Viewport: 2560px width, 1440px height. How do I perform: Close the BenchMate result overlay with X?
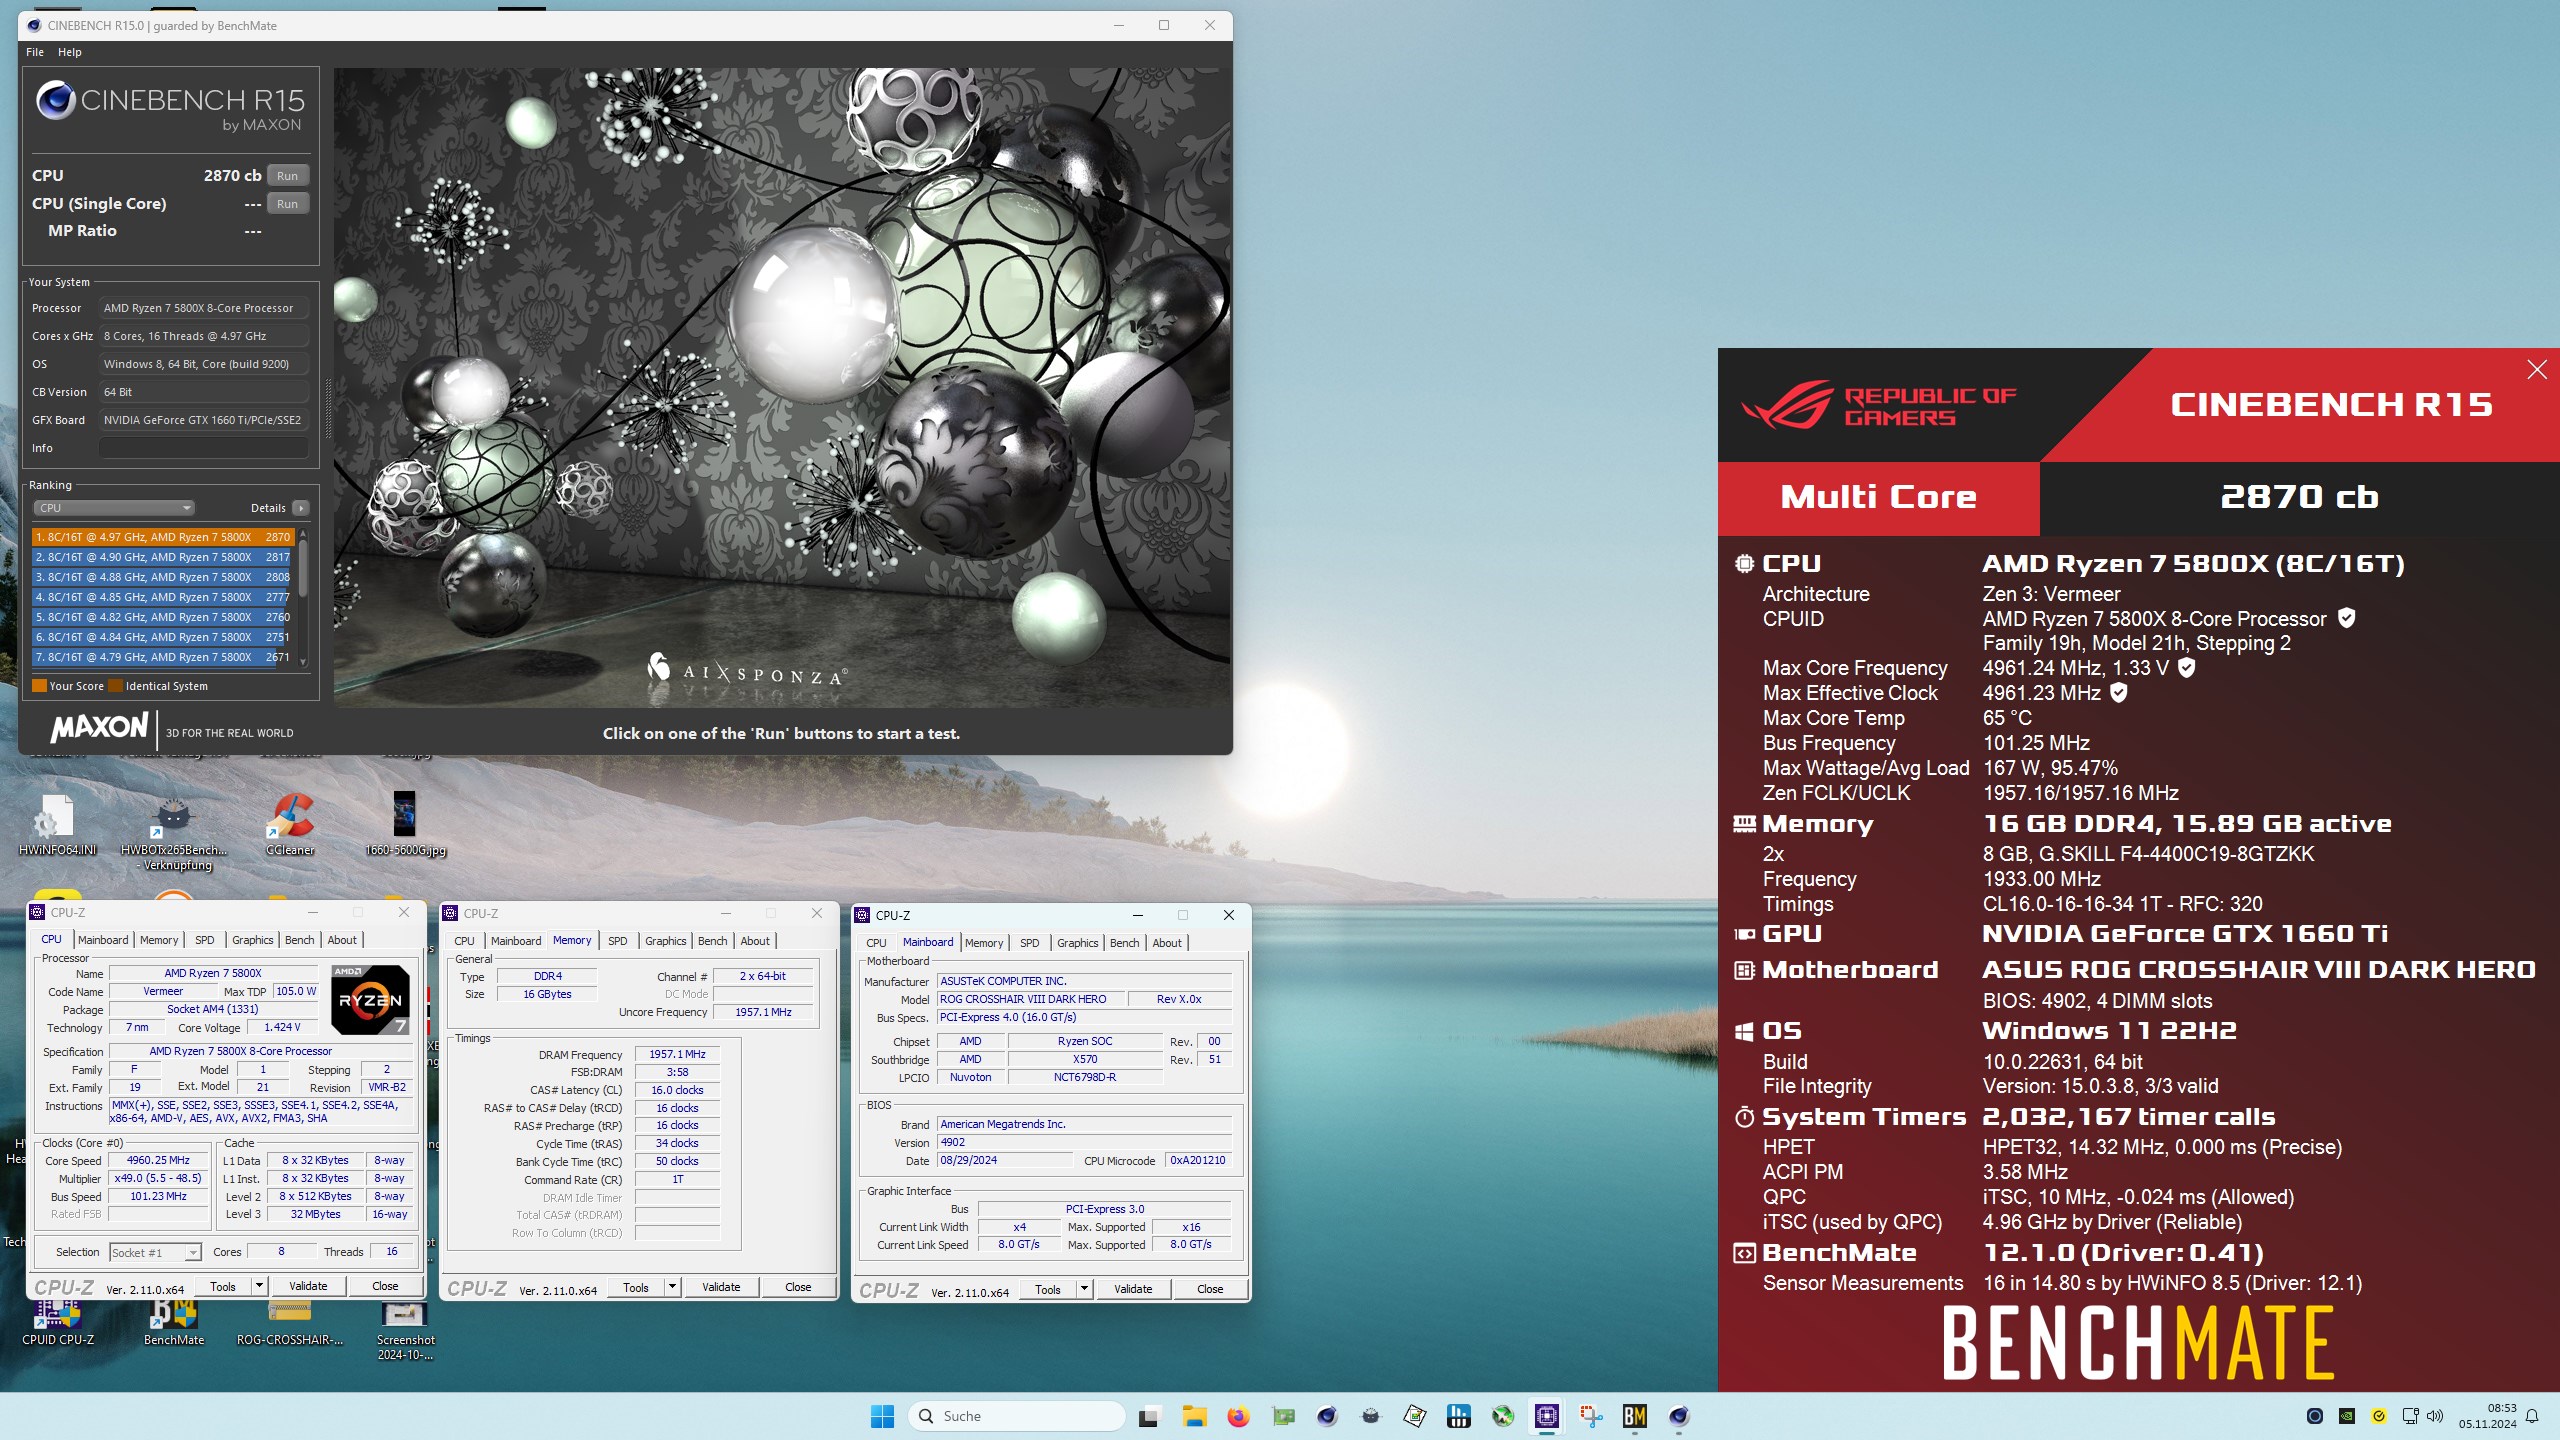click(x=2537, y=369)
